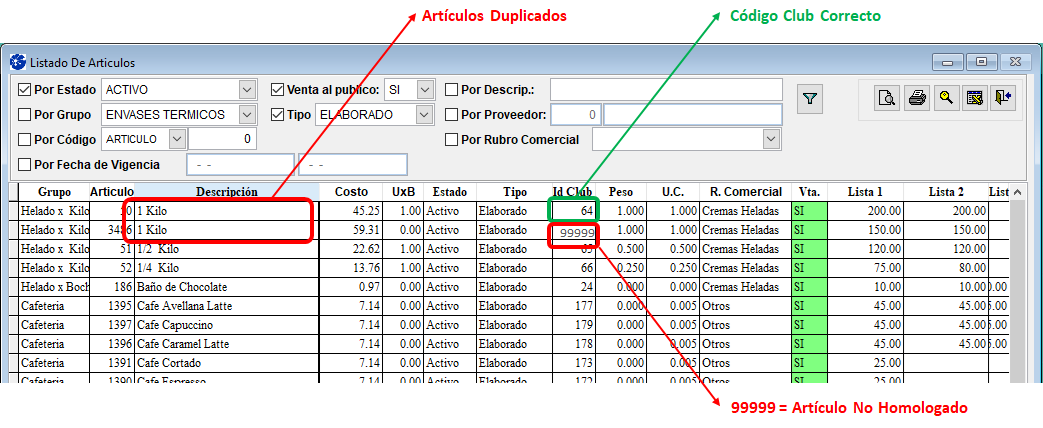Click the export spreadsheet icon
The width and height of the screenshot is (1043, 428).
point(973,98)
